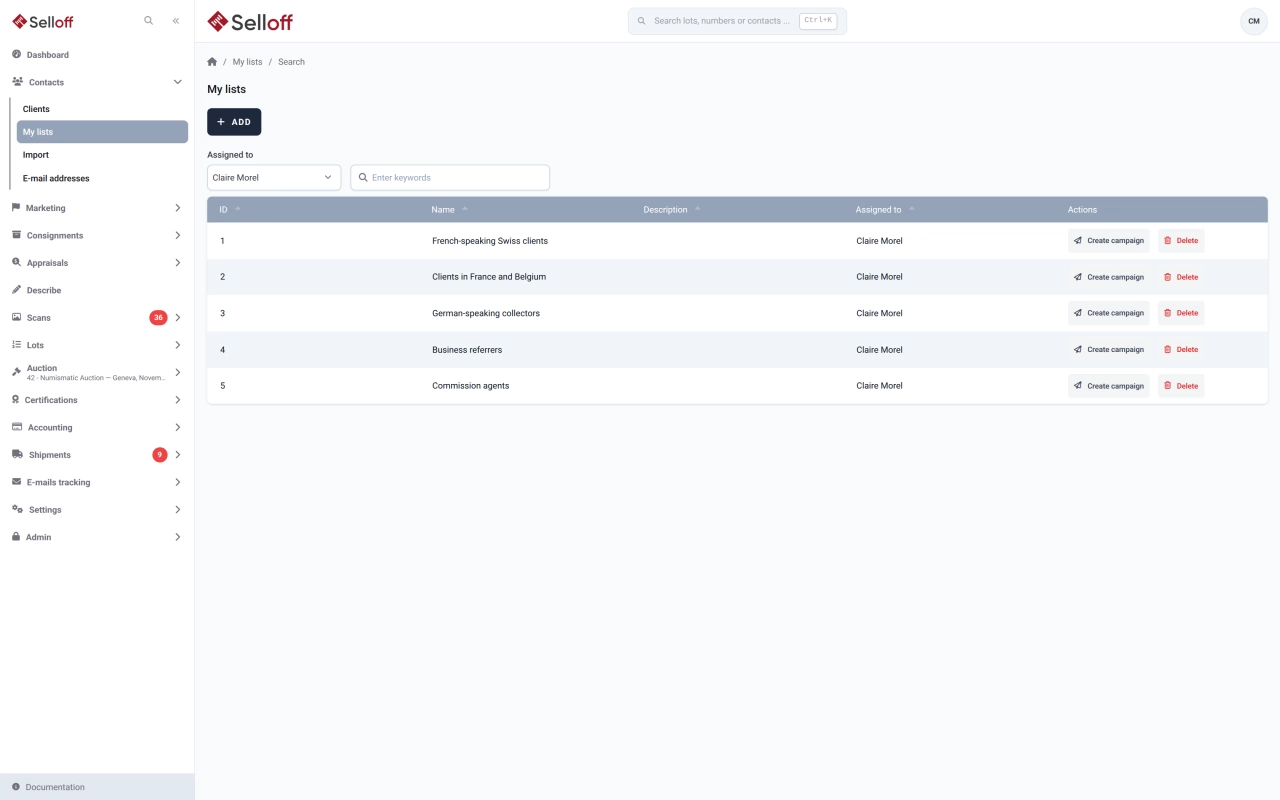
Task: Sort the table by the Name column
Action: coord(450,210)
